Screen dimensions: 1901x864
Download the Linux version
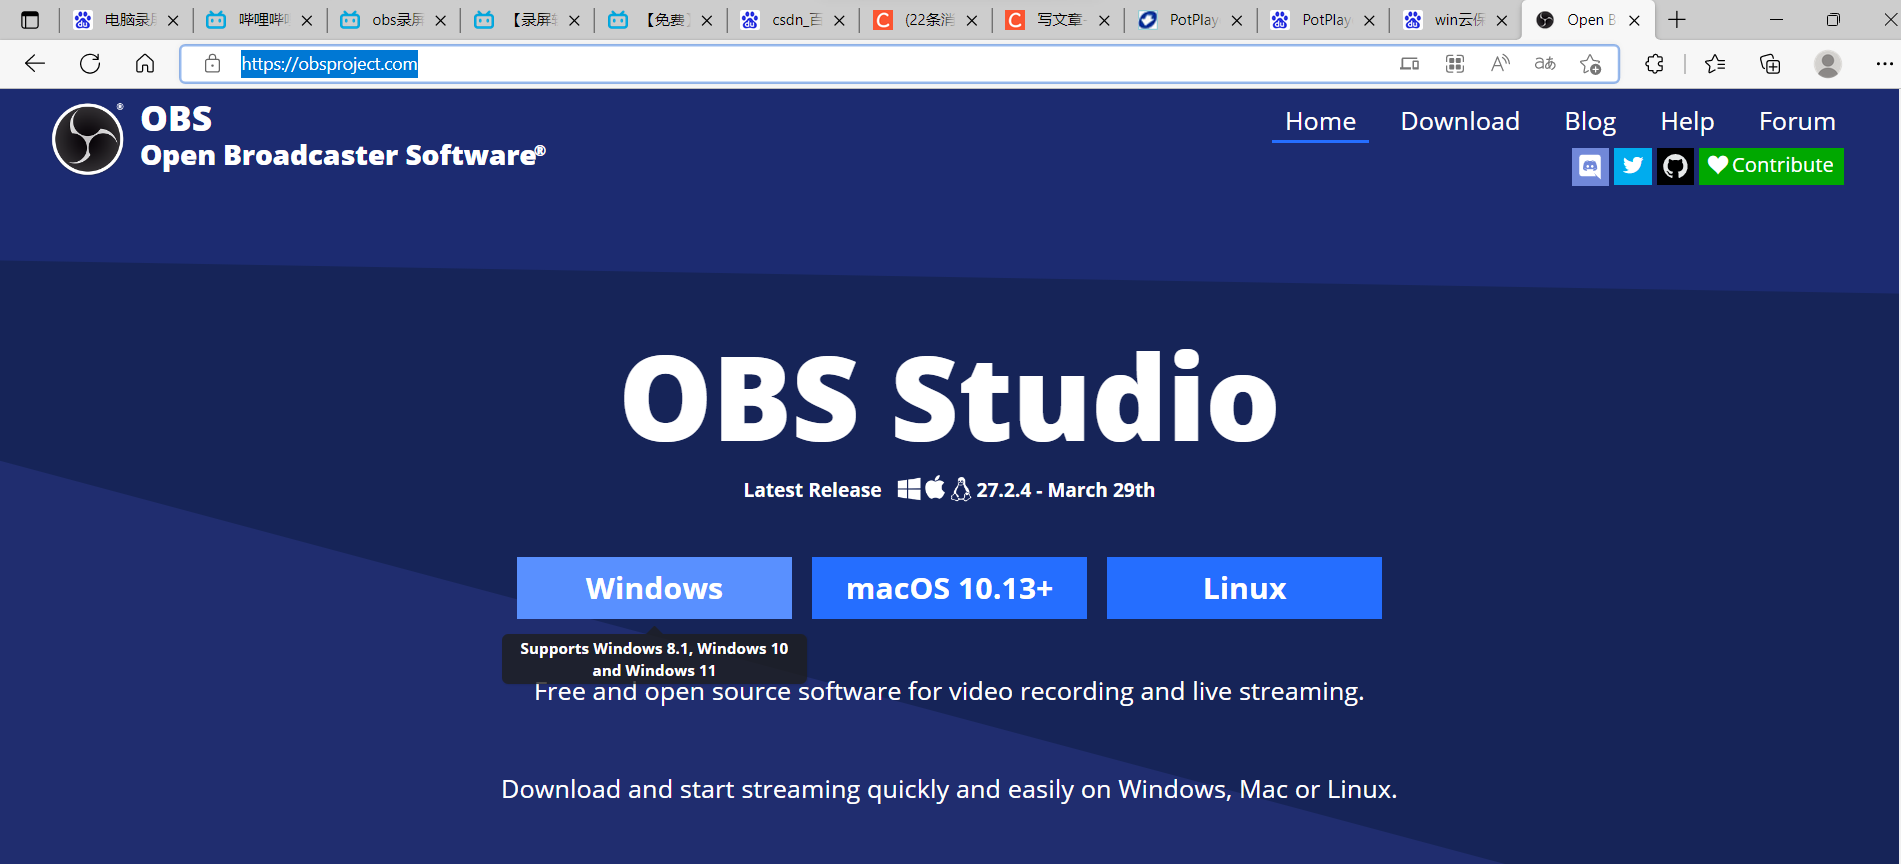(1244, 588)
